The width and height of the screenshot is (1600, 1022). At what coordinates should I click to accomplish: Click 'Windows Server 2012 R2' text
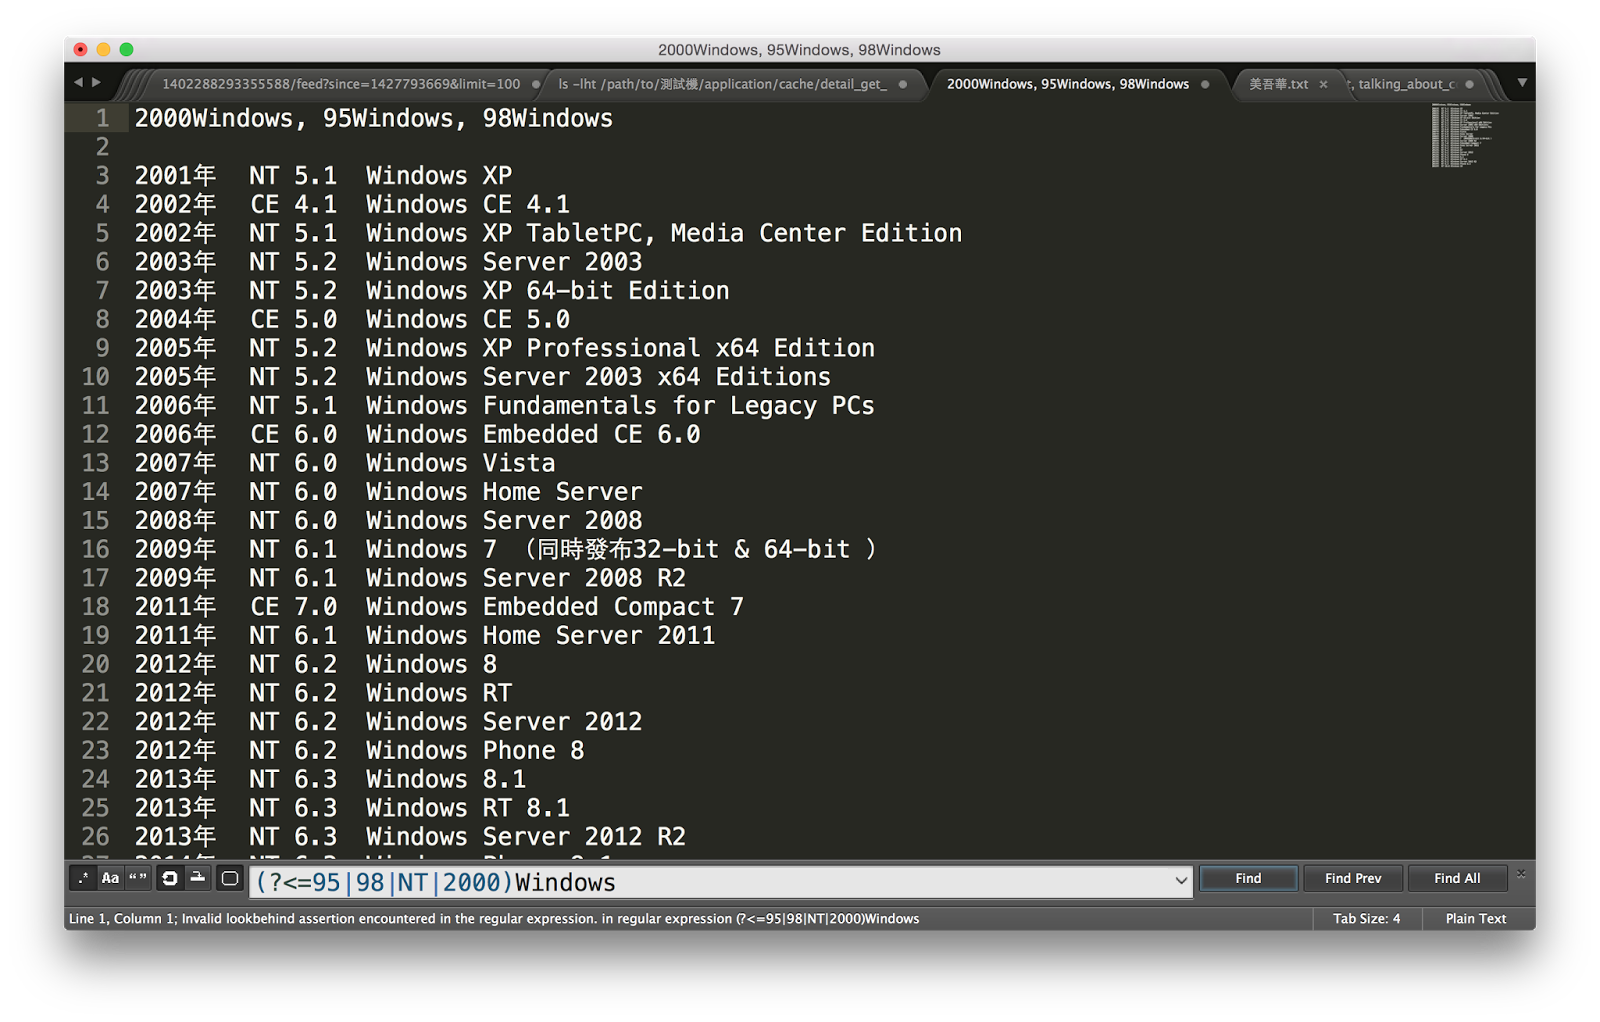pyautogui.click(x=526, y=836)
